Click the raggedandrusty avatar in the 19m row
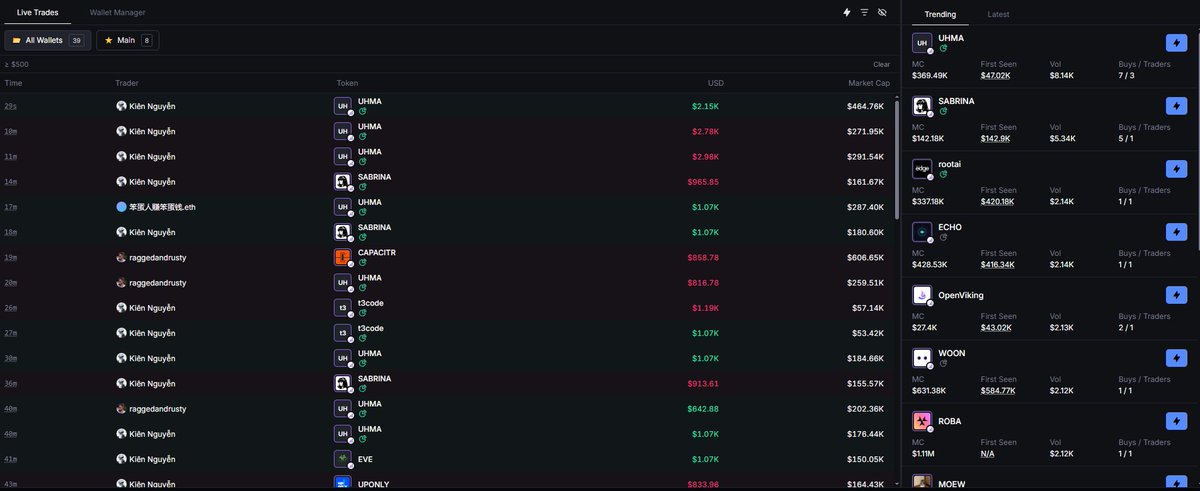This screenshot has width=1200, height=491. (x=121, y=257)
